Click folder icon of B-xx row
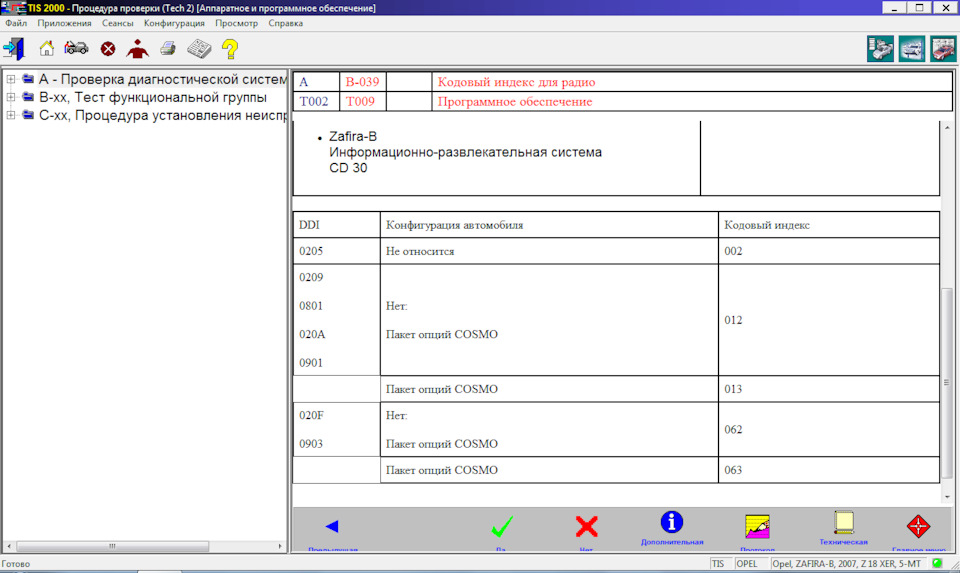960x573 pixels. [x=28, y=97]
